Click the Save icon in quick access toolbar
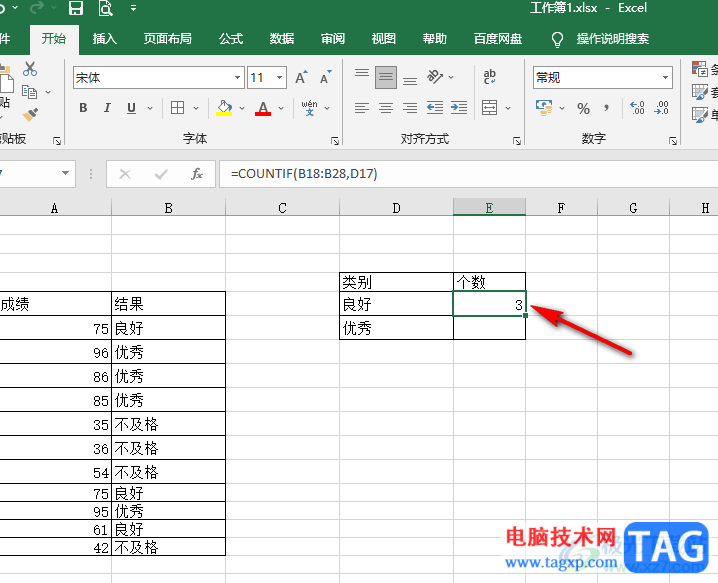 [76, 8]
